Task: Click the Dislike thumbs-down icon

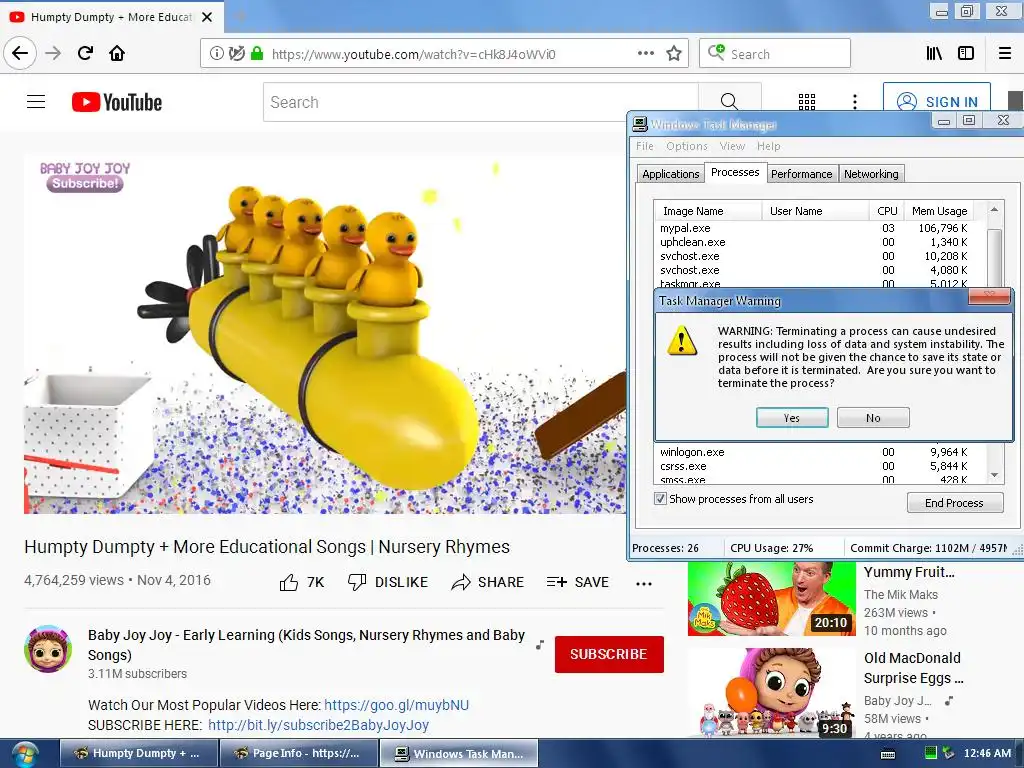Action: coord(357,582)
